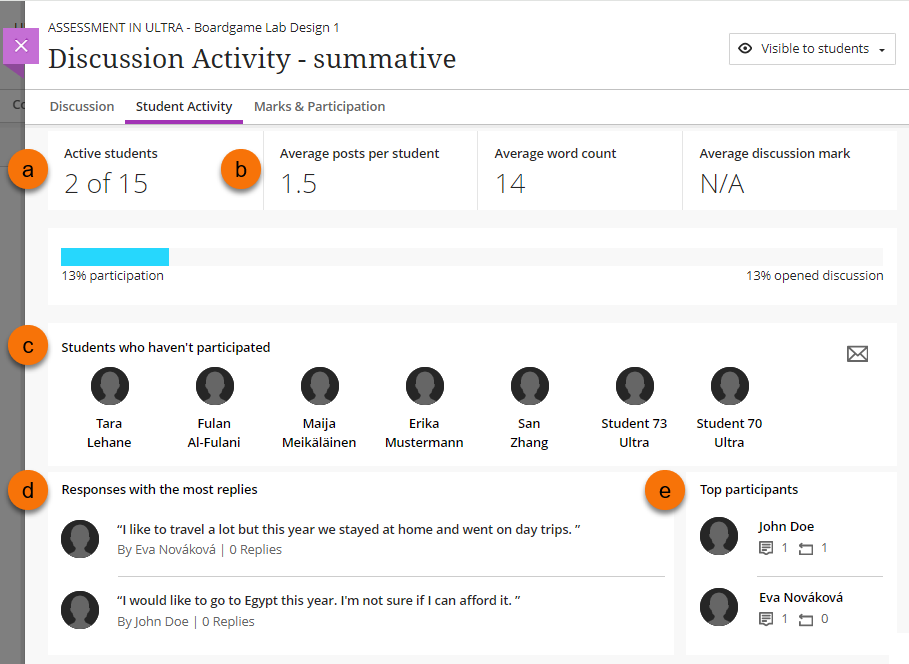Screen dimensions: 909x664
Task: Open the Visible to students dropdown
Action: (x=812, y=49)
